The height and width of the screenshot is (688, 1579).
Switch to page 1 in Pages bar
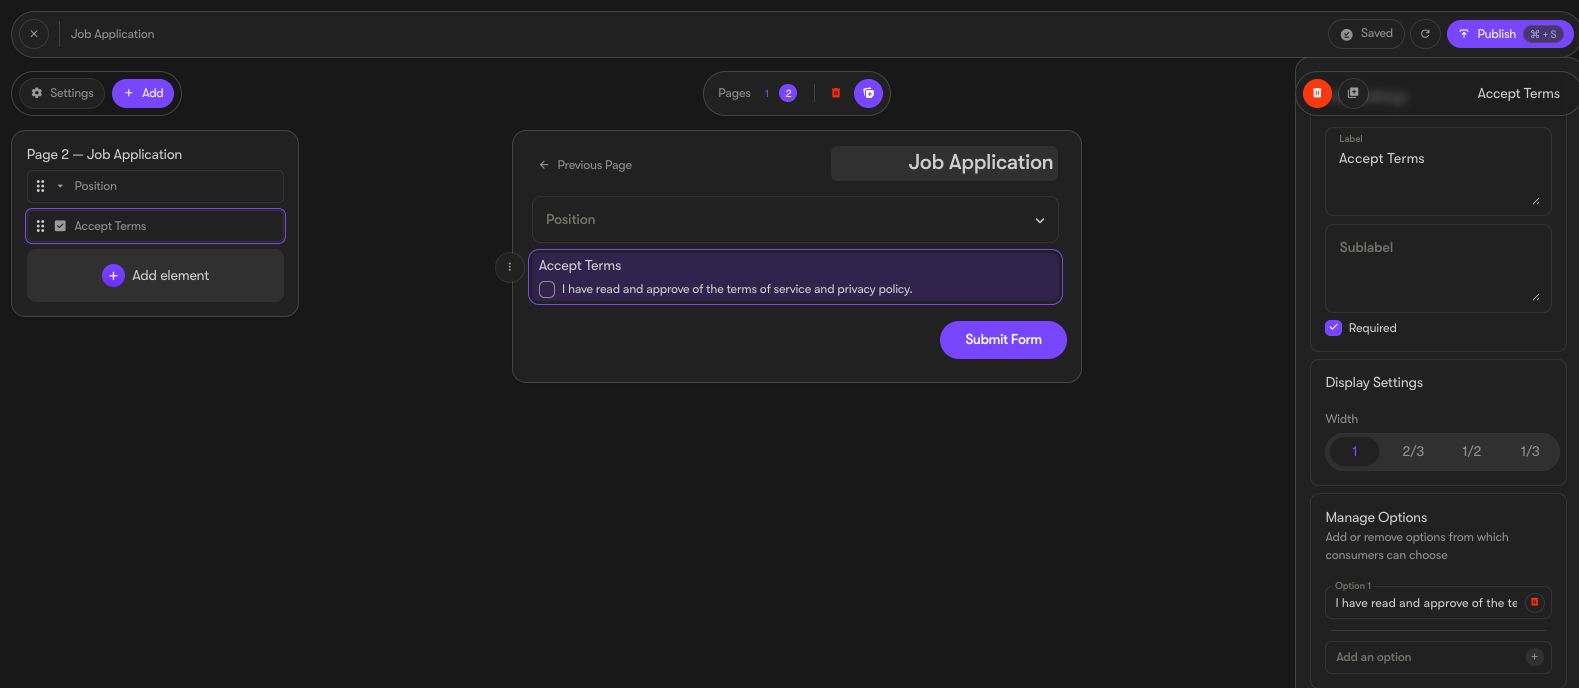pyautogui.click(x=767, y=93)
